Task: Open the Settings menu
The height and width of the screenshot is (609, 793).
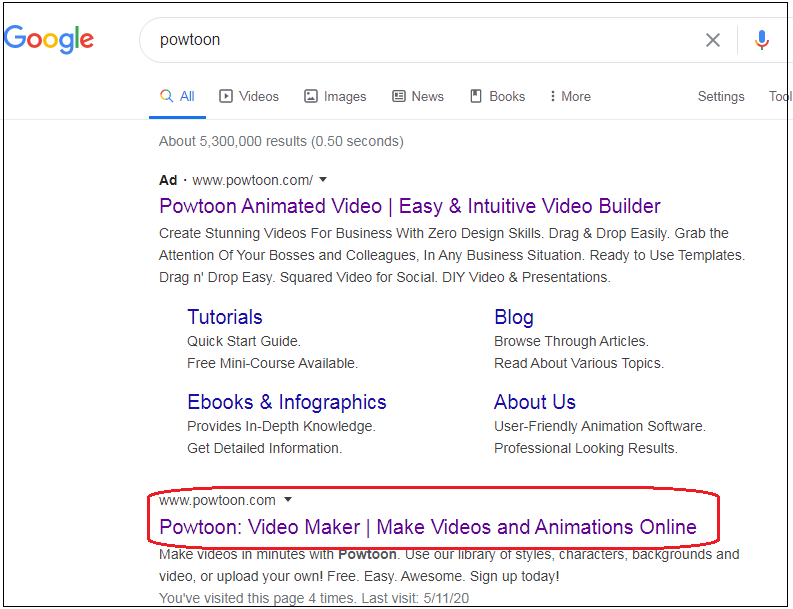Action: pyautogui.click(x=721, y=96)
